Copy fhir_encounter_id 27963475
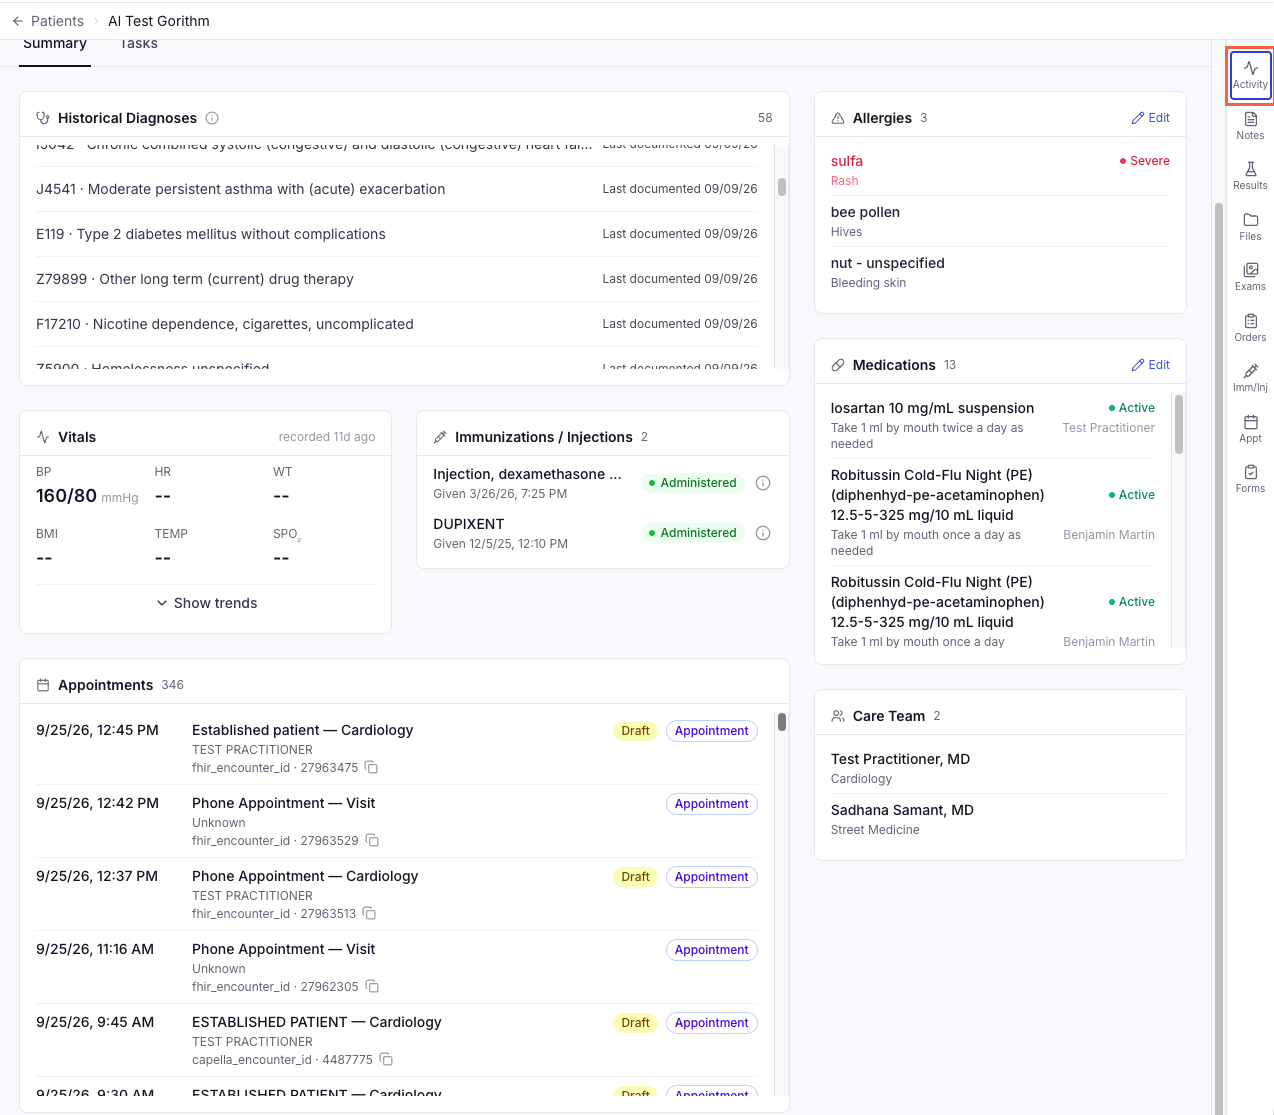 [371, 768]
